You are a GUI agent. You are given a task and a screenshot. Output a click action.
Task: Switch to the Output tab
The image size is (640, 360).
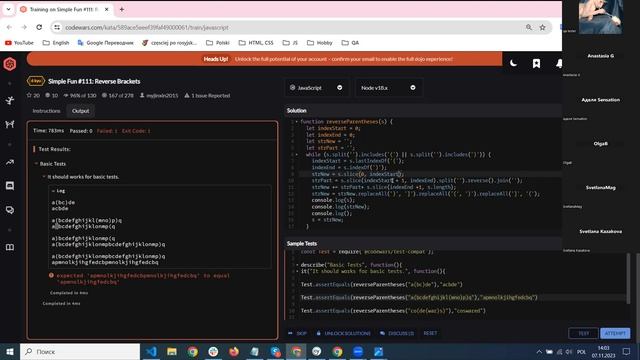80,111
